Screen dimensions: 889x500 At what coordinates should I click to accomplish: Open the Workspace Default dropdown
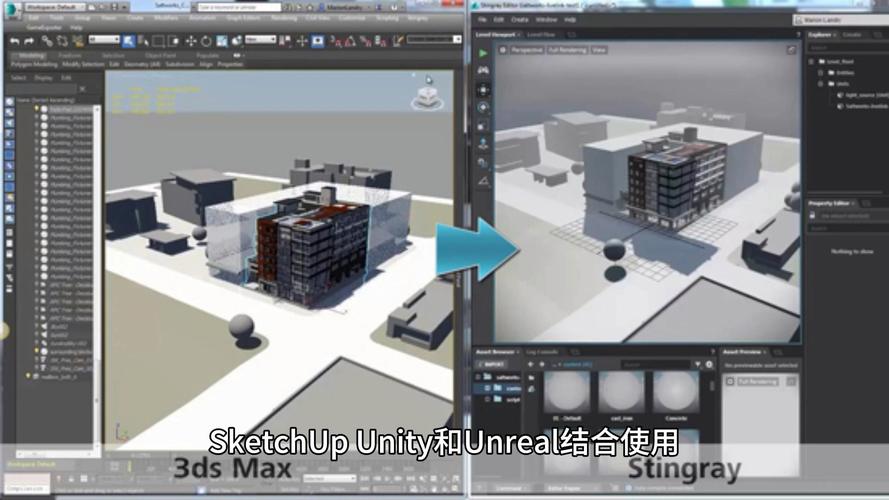[x=55, y=7]
